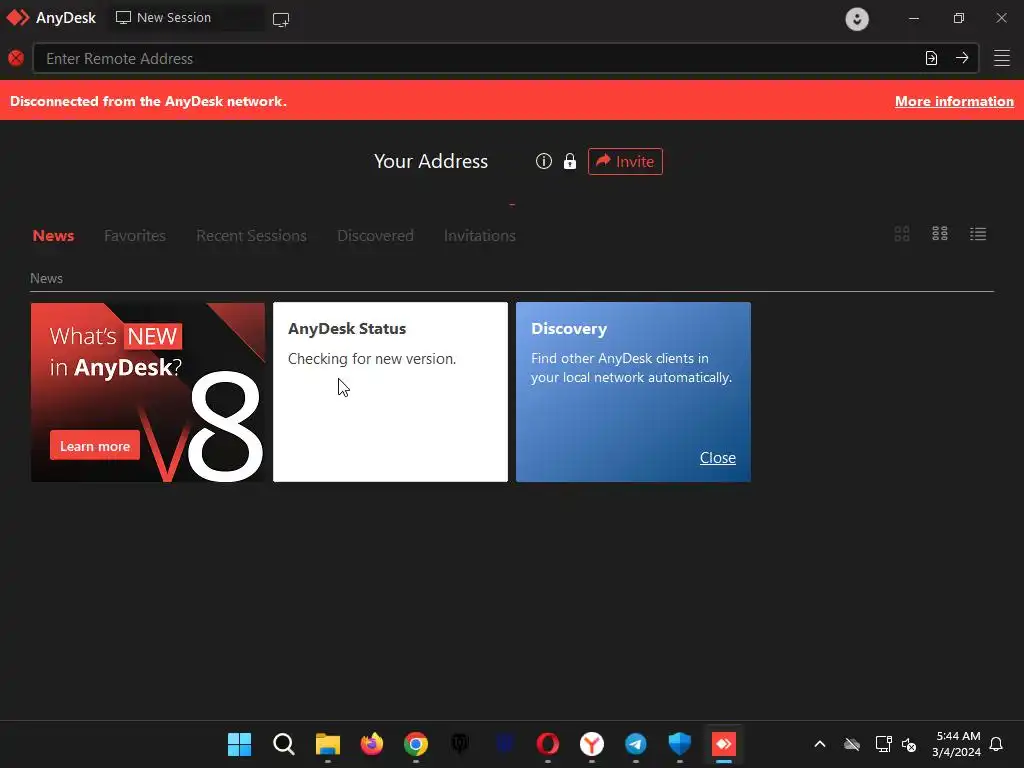Click AnyDesk icon in taskbar

click(x=724, y=744)
